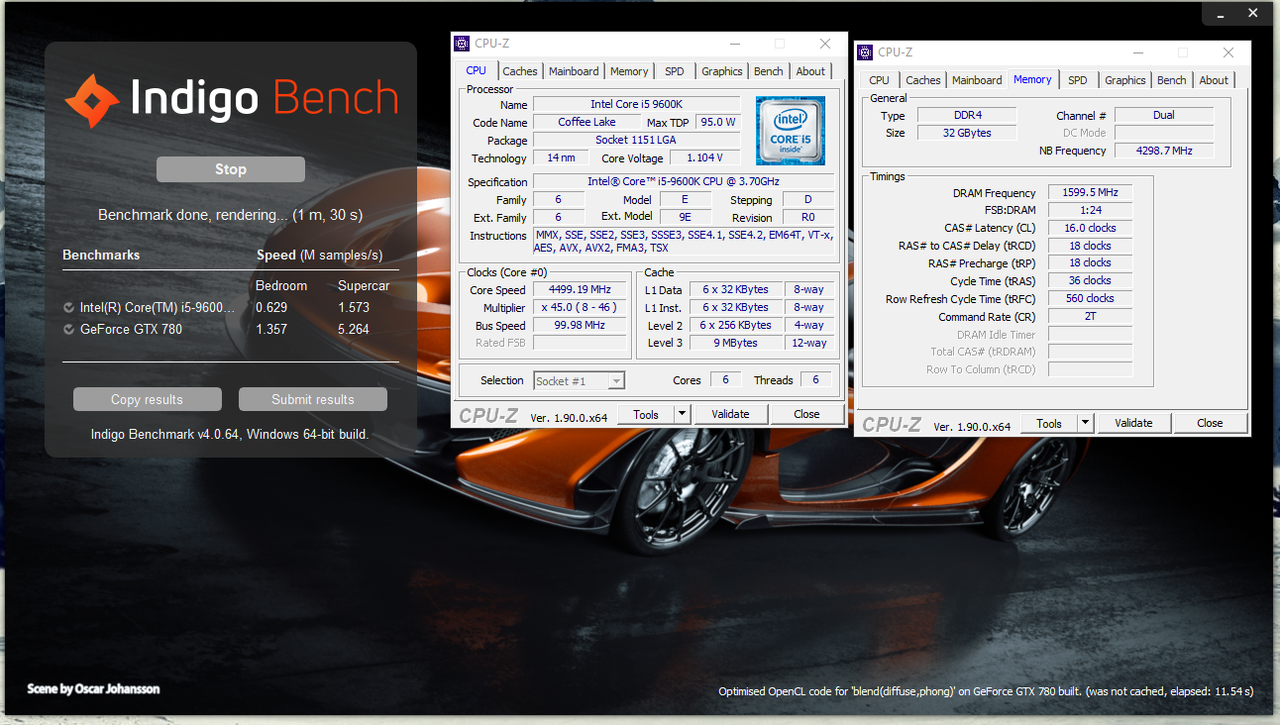Click the Cores count field
Screen dimensions: 1280x725
point(726,380)
